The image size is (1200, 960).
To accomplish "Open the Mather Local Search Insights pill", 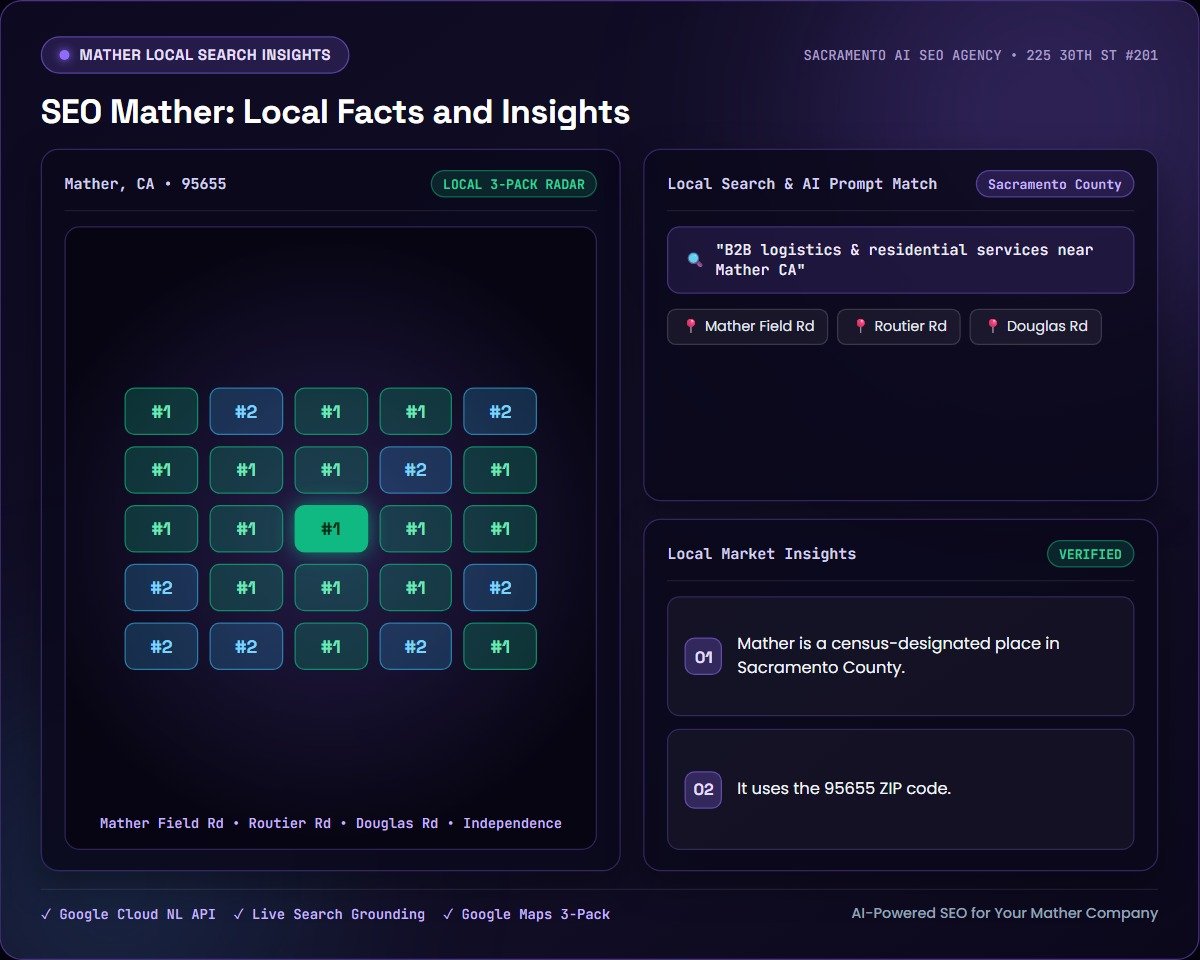I will [195, 55].
